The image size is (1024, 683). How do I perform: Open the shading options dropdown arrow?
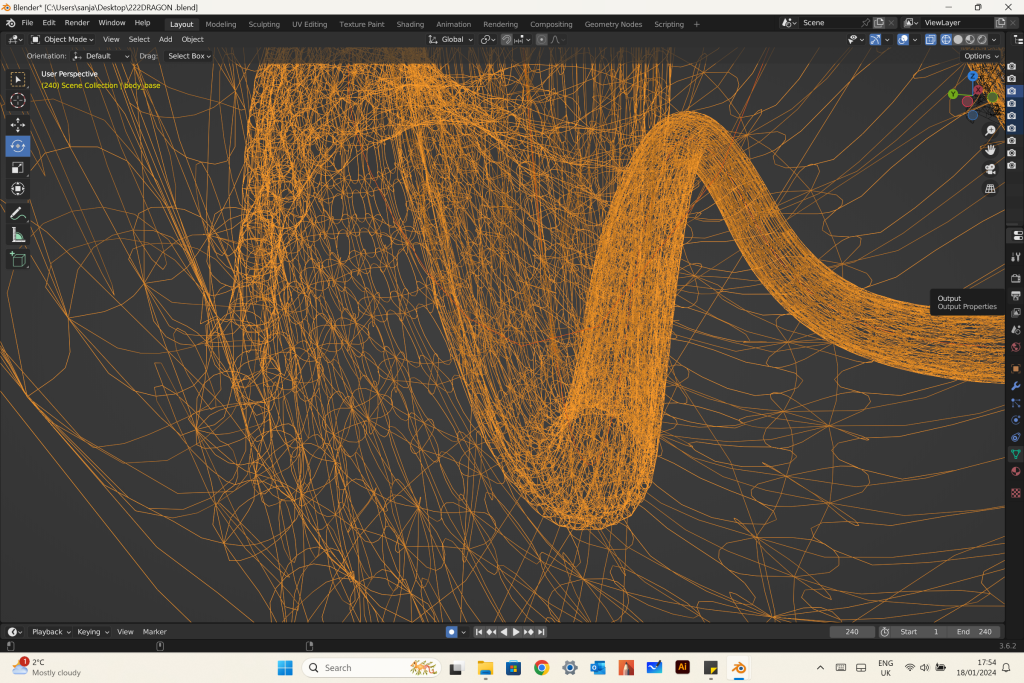994,40
